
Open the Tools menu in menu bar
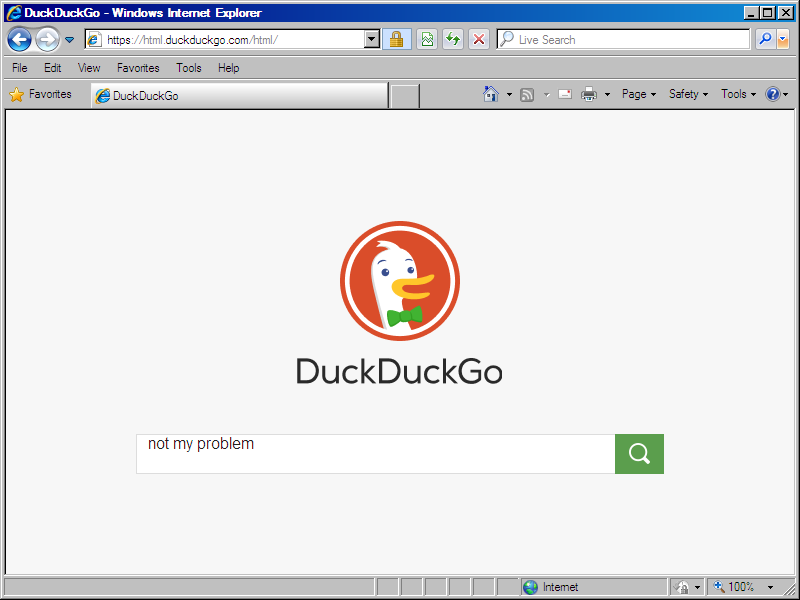tap(189, 68)
